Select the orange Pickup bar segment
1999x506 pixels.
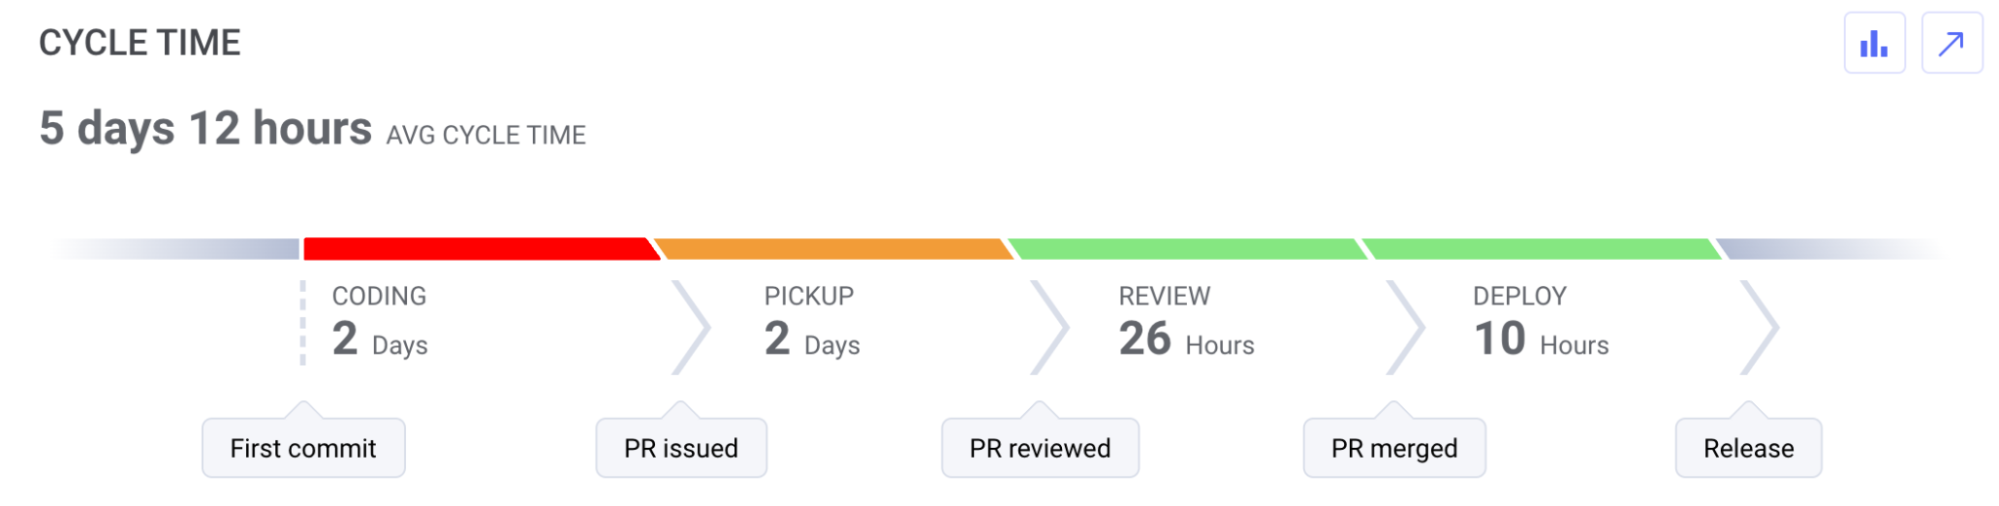834,249
